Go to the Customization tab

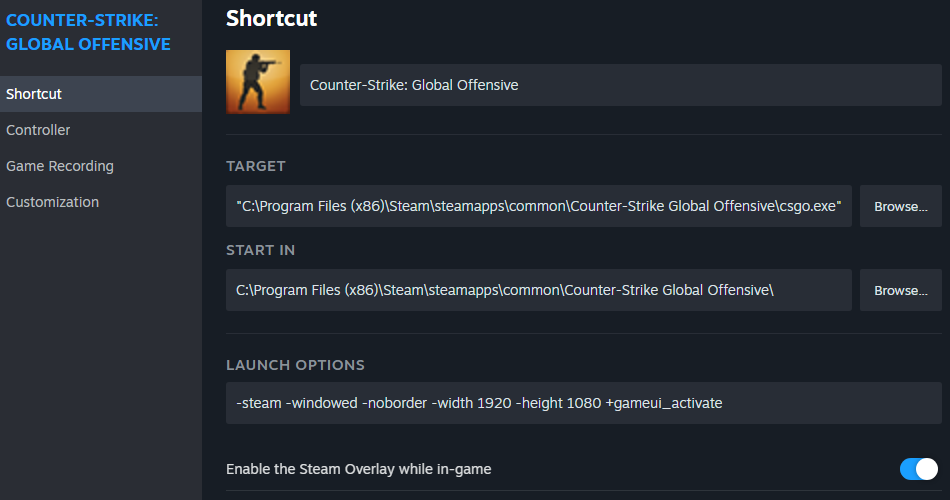coord(52,202)
